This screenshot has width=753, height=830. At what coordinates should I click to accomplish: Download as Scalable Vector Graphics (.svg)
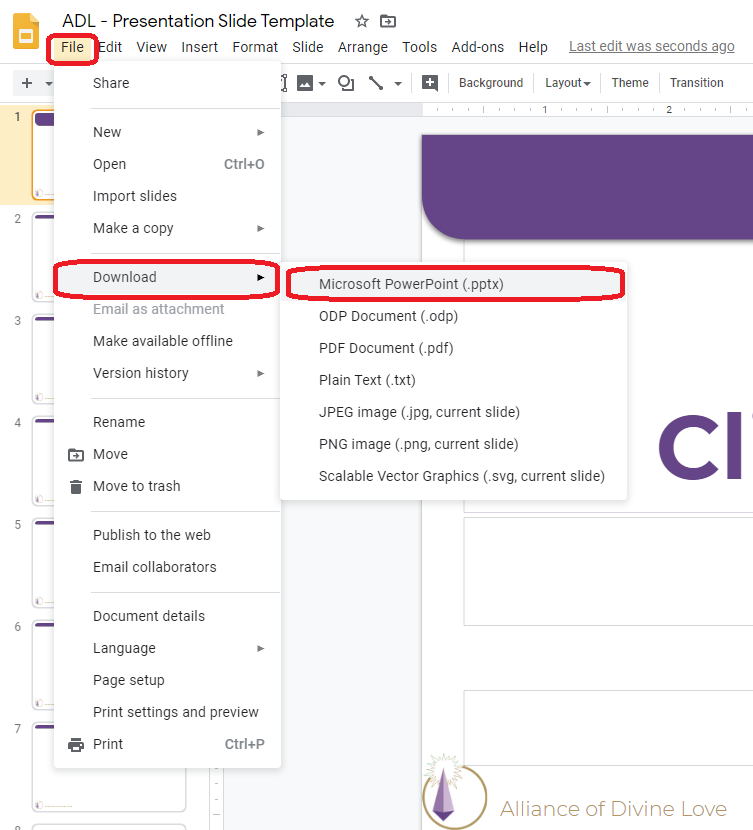coord(453,476)
